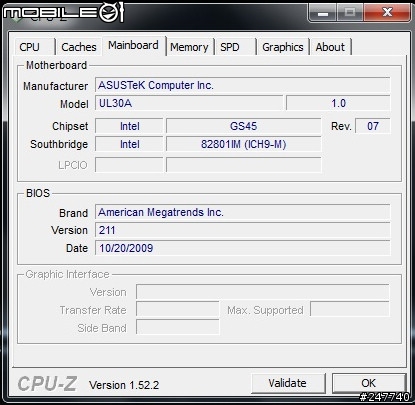Click the Side Band label
The image size is (415, 405).
point(102,328)
